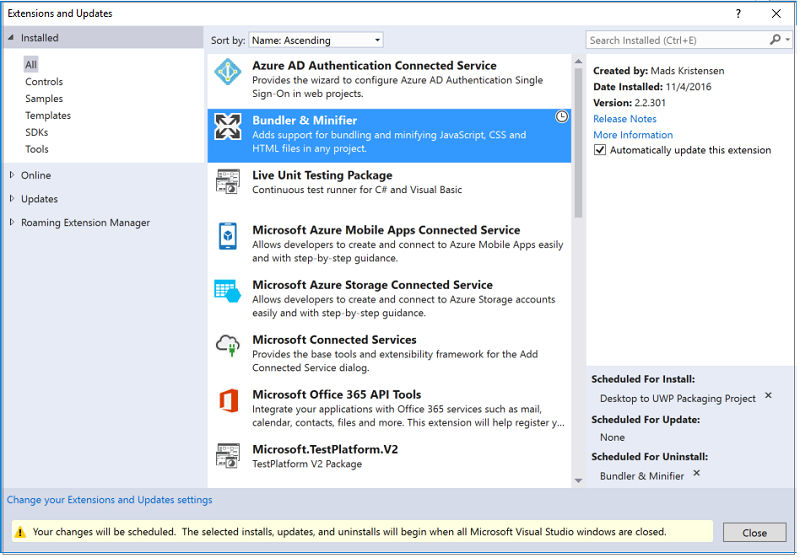Select Microsoft Azure Mobile Apps Connected Service title
This screenshot has height=558, width=800.
pyautogui.click(x=386, y=230)
